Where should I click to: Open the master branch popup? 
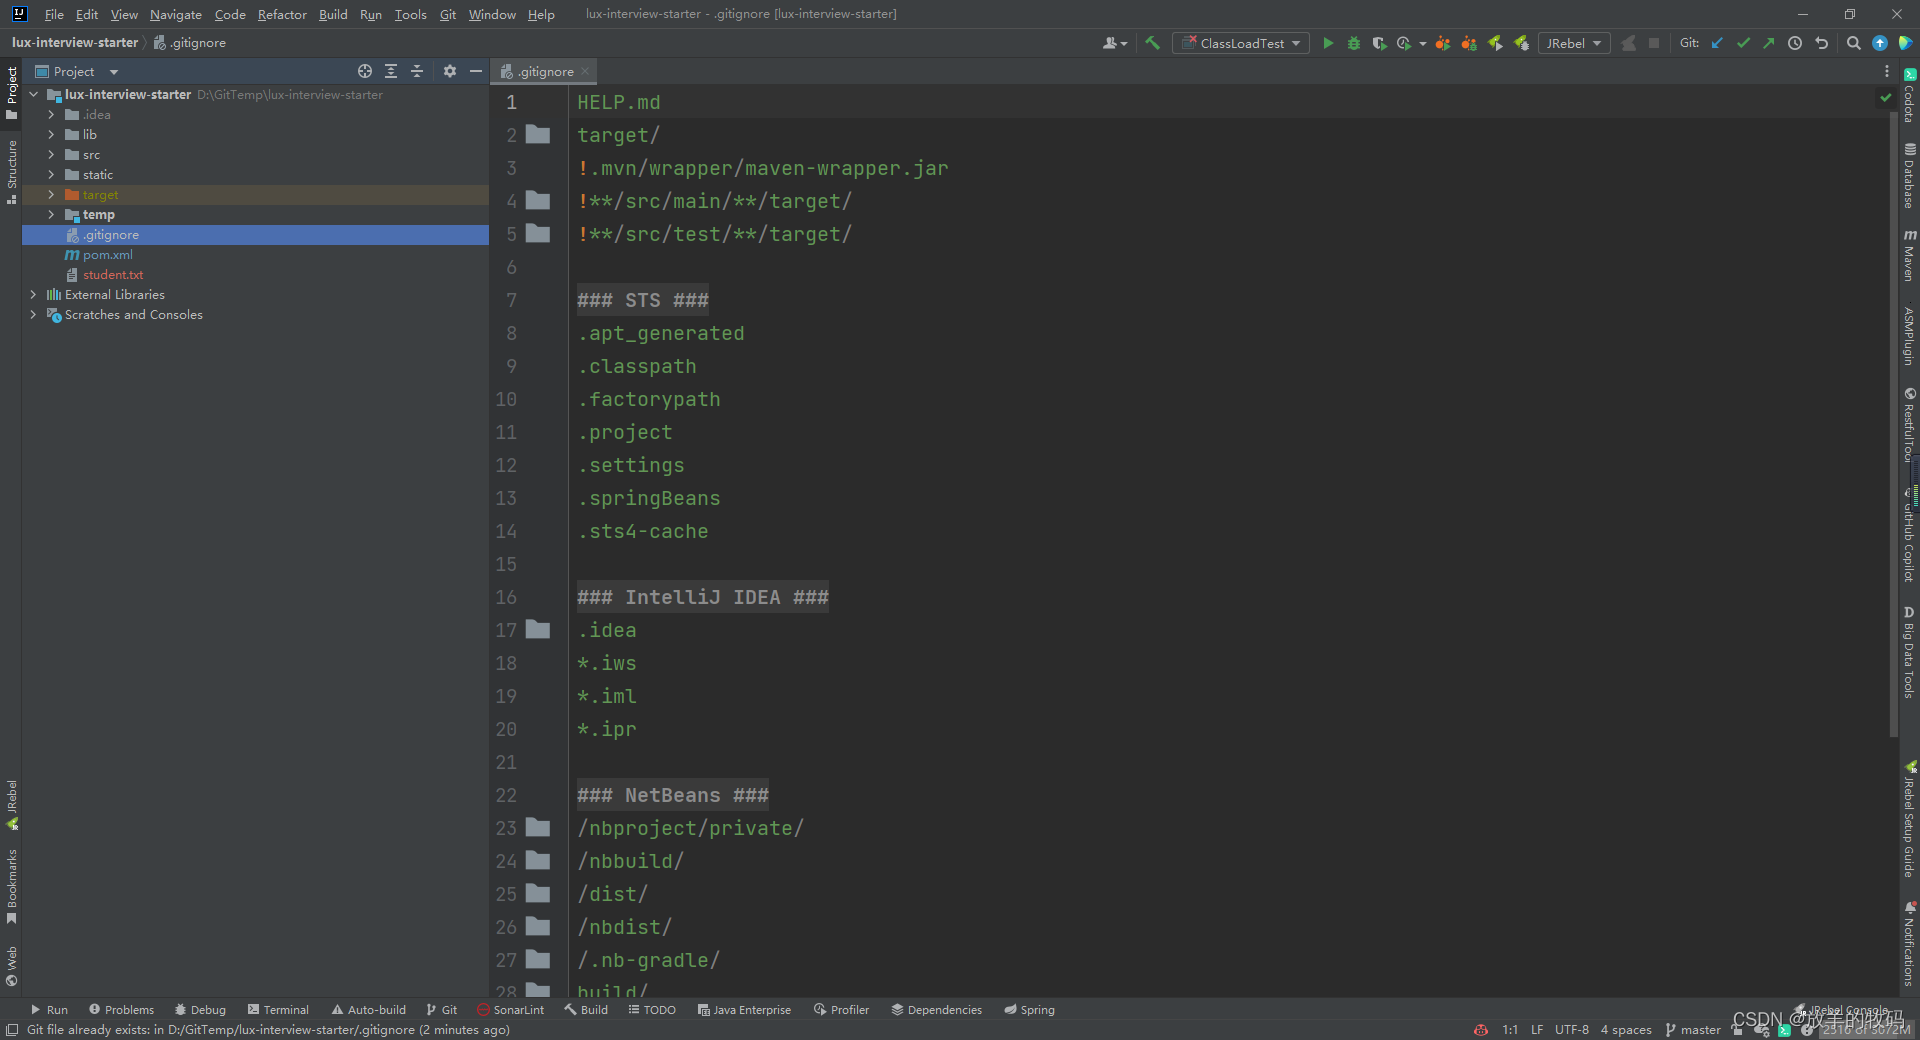click(1700, 1030)
